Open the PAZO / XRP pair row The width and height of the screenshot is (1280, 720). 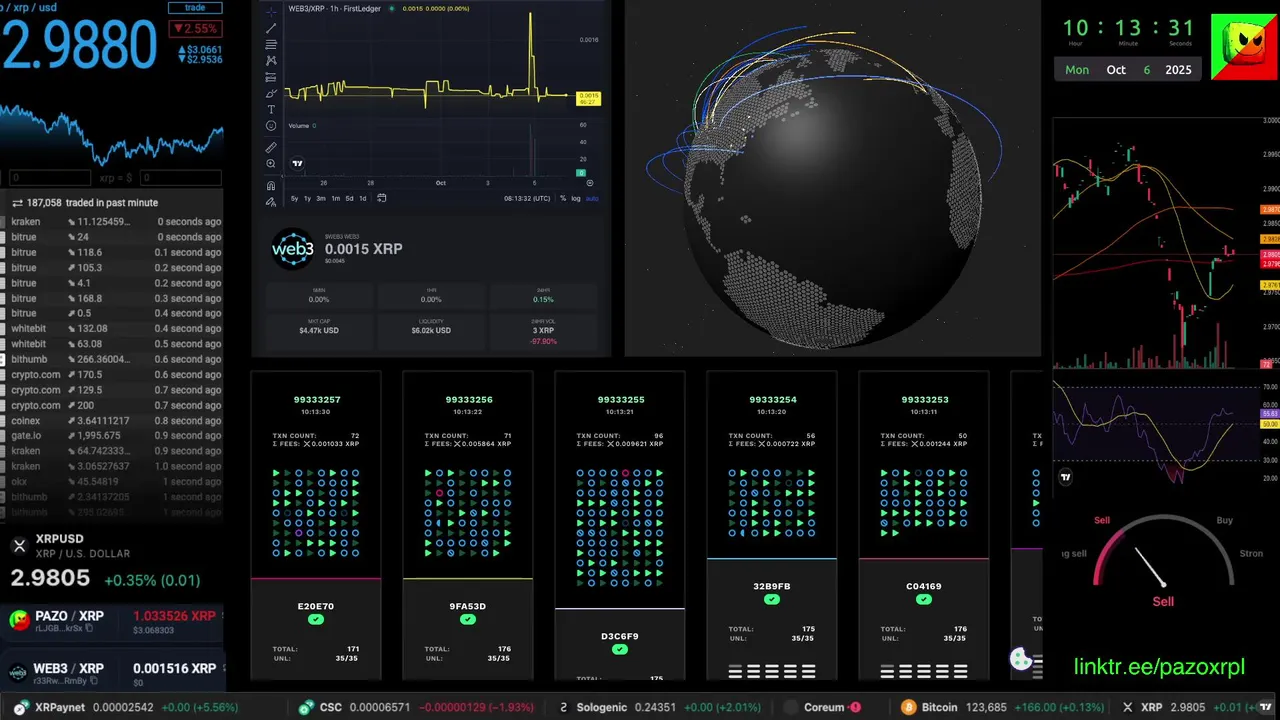coord(112,621)
